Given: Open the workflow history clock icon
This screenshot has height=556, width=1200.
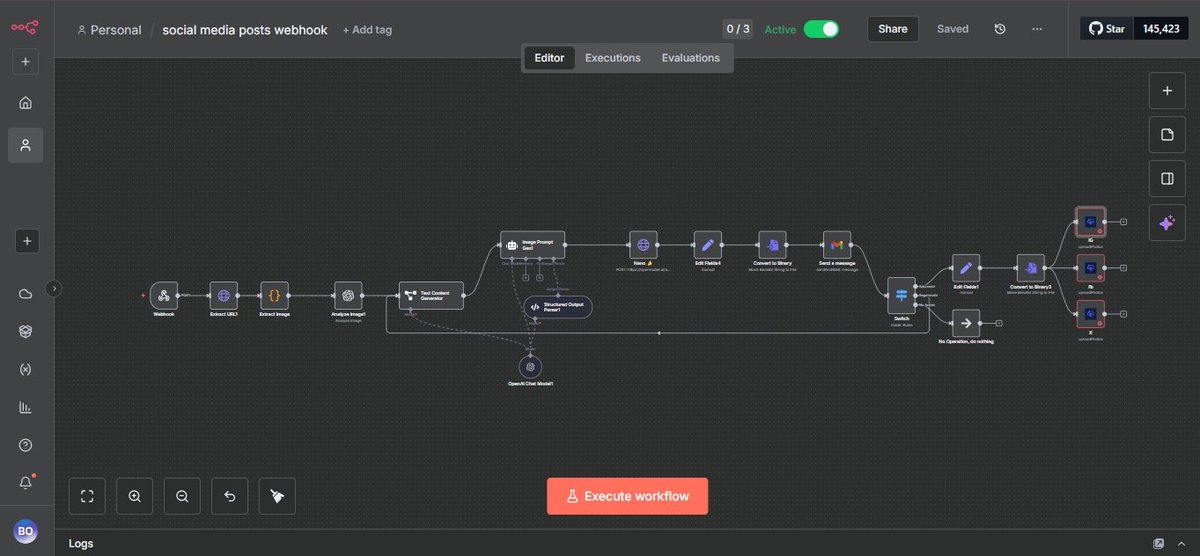Looking at the screenshot, I should [x=1000, y=29].
